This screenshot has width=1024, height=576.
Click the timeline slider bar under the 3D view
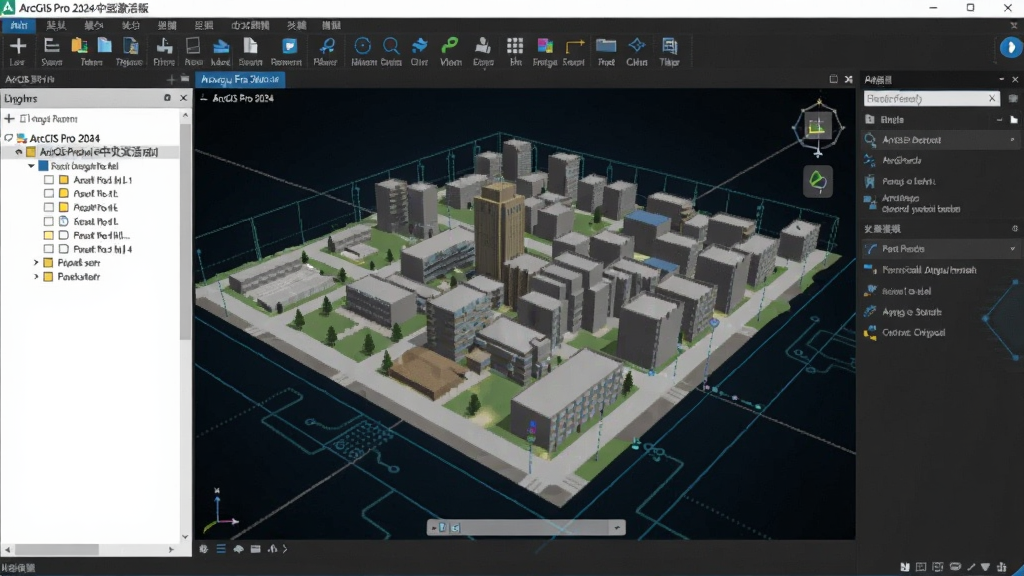526,528
